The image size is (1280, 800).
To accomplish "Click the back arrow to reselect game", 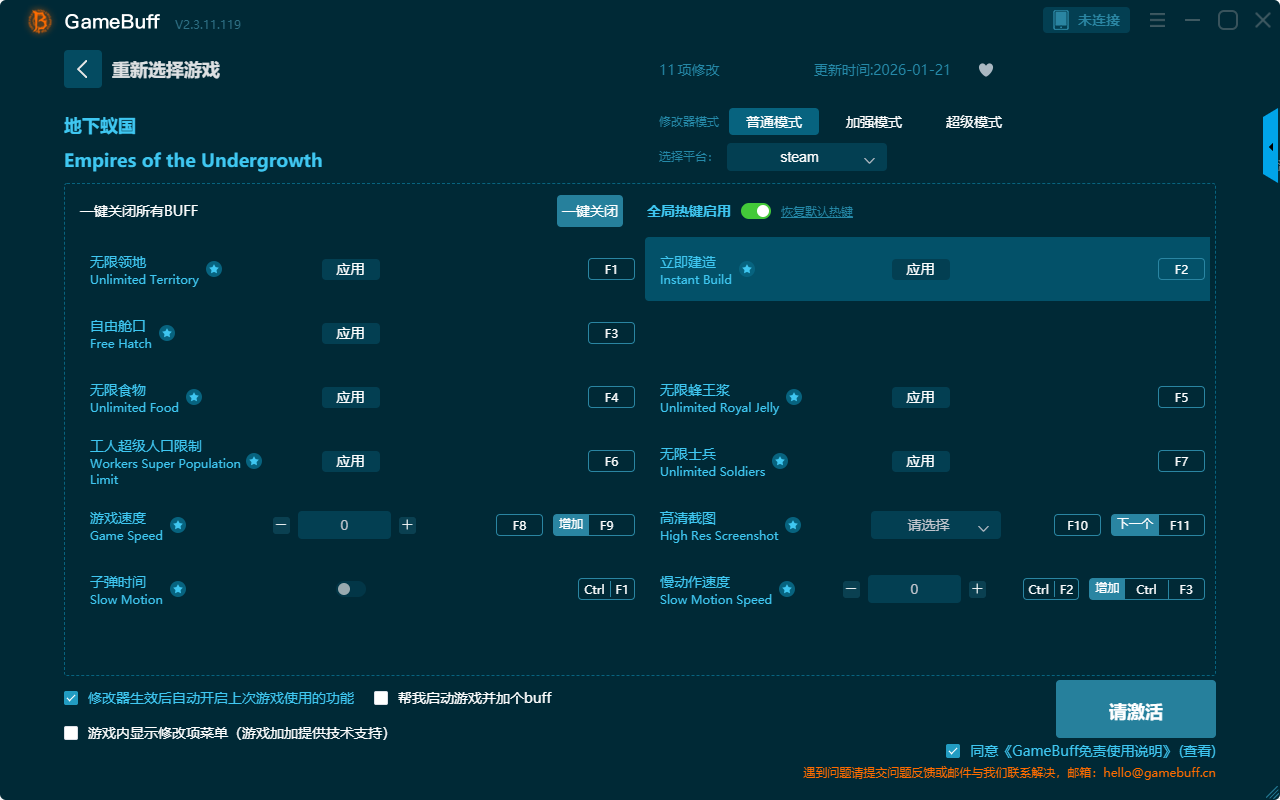I will (83, 69).
